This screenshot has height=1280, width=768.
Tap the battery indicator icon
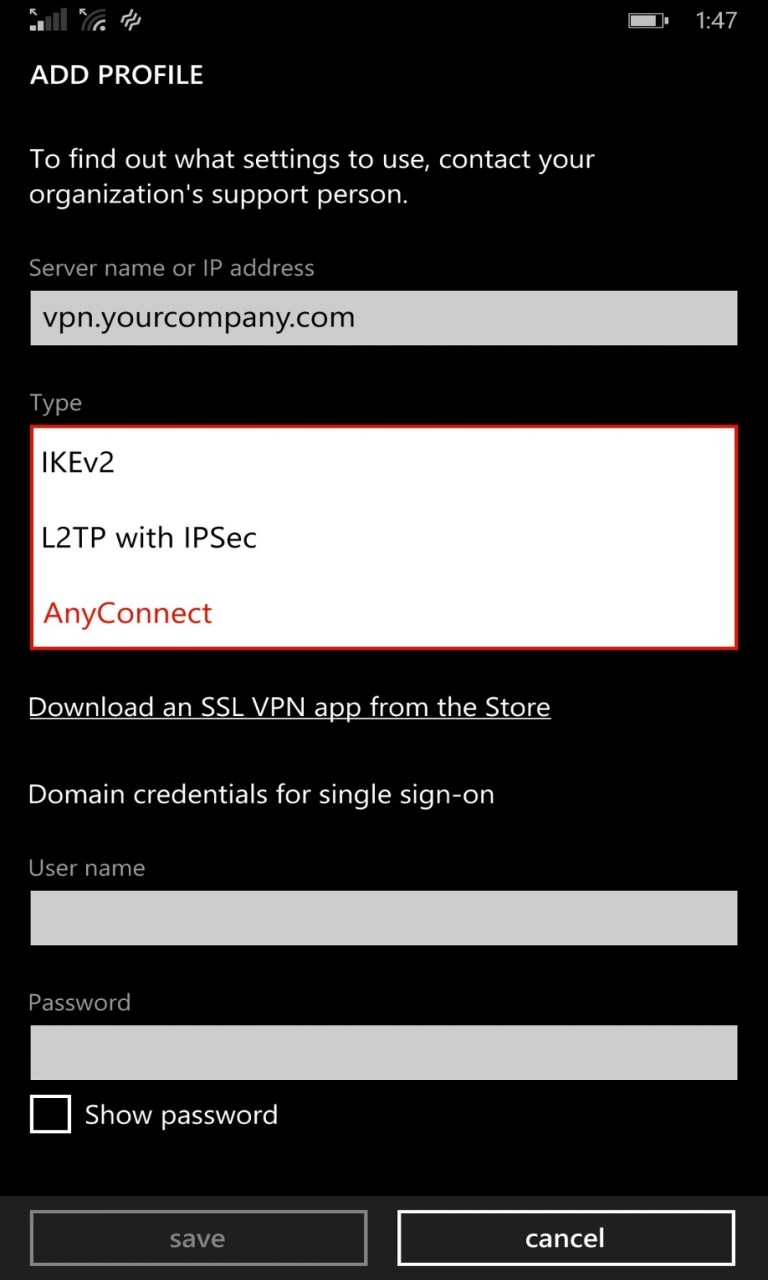(647, 20)
